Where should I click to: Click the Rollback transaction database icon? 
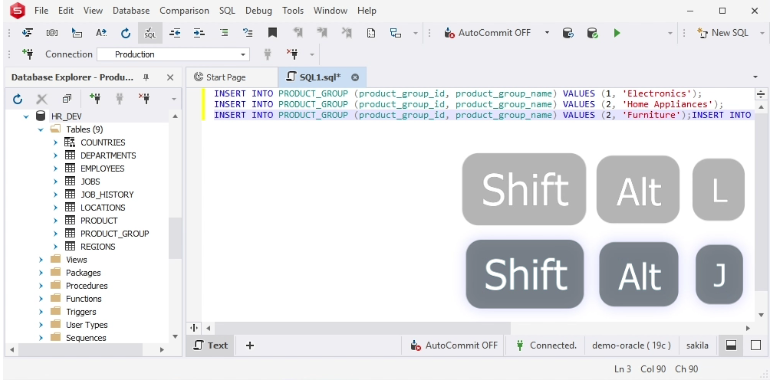[x=568, y=33]
